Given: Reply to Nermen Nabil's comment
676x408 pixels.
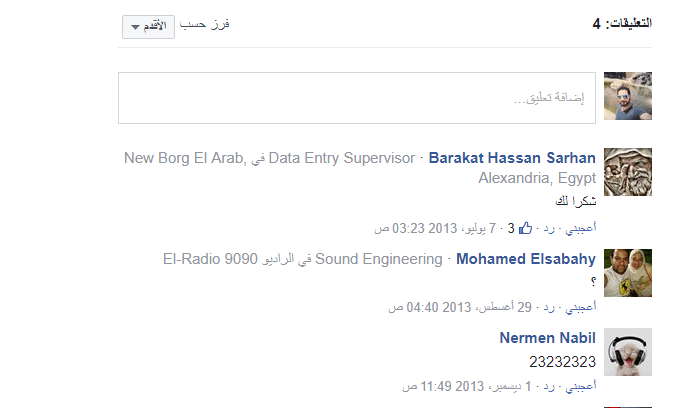Looking at the screenshot, I should point(549,385).
